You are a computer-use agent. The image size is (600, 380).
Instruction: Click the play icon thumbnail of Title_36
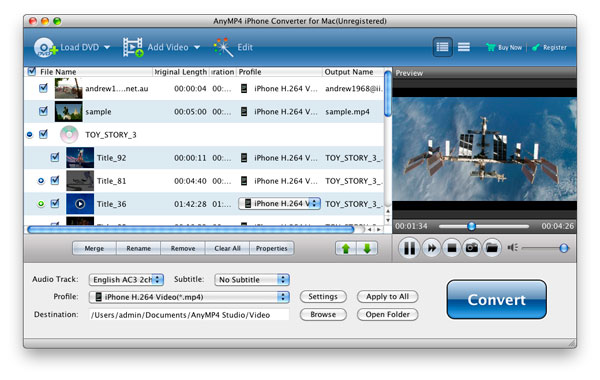click(x=80, y=204)
